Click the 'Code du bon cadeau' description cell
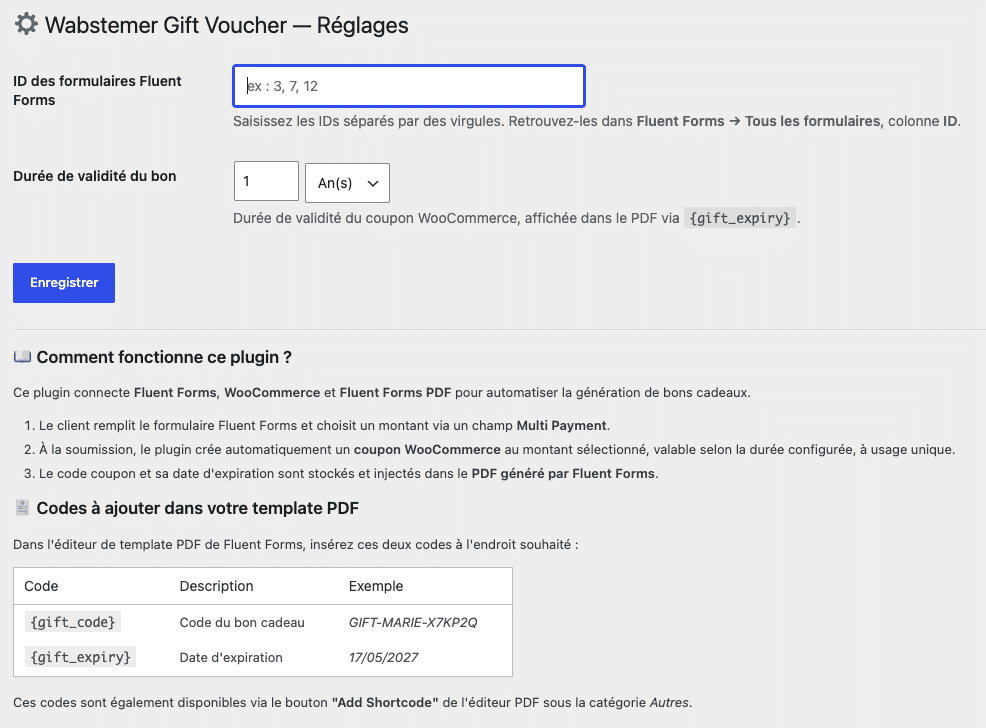Screen dimensions: 986x728 click(242, 622)
